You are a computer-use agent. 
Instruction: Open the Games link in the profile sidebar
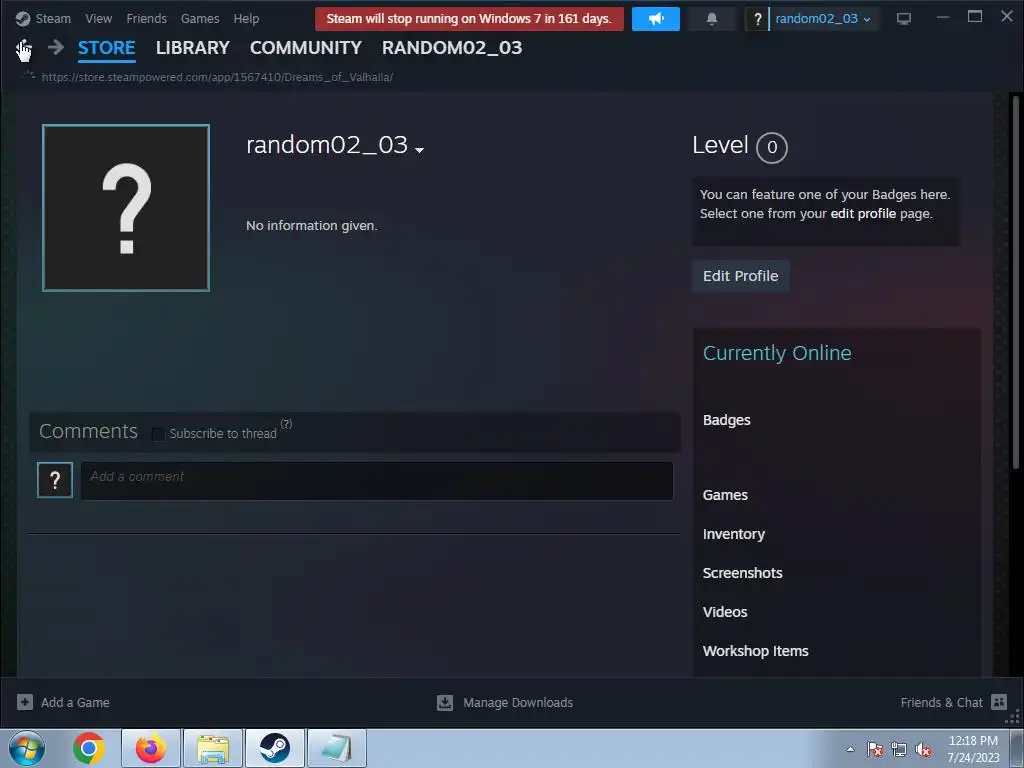[725, 495]
